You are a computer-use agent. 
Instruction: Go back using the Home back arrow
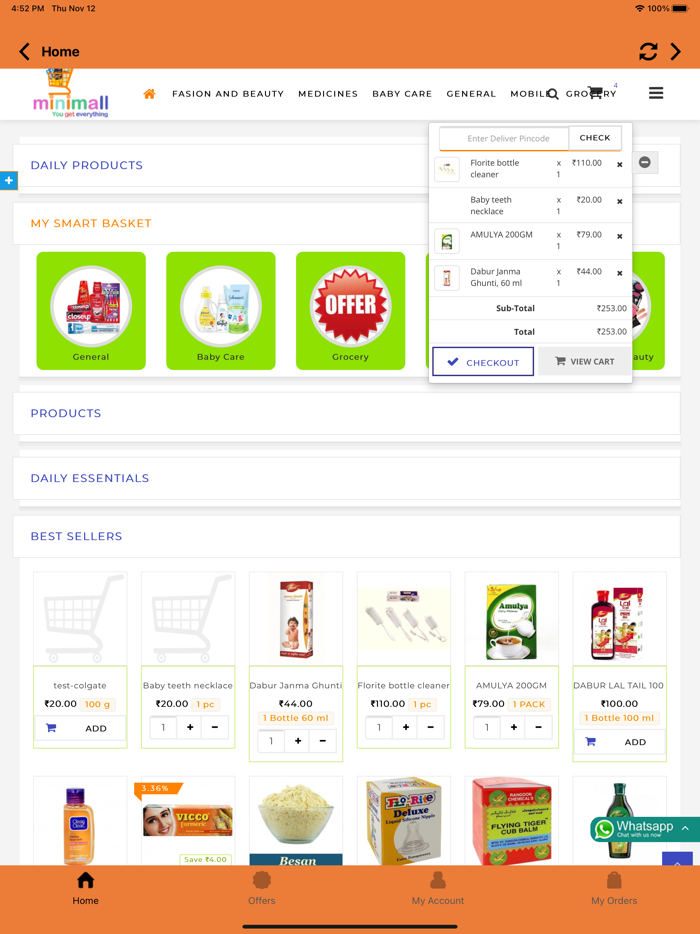pyautogui.click(x=24, y=52)
